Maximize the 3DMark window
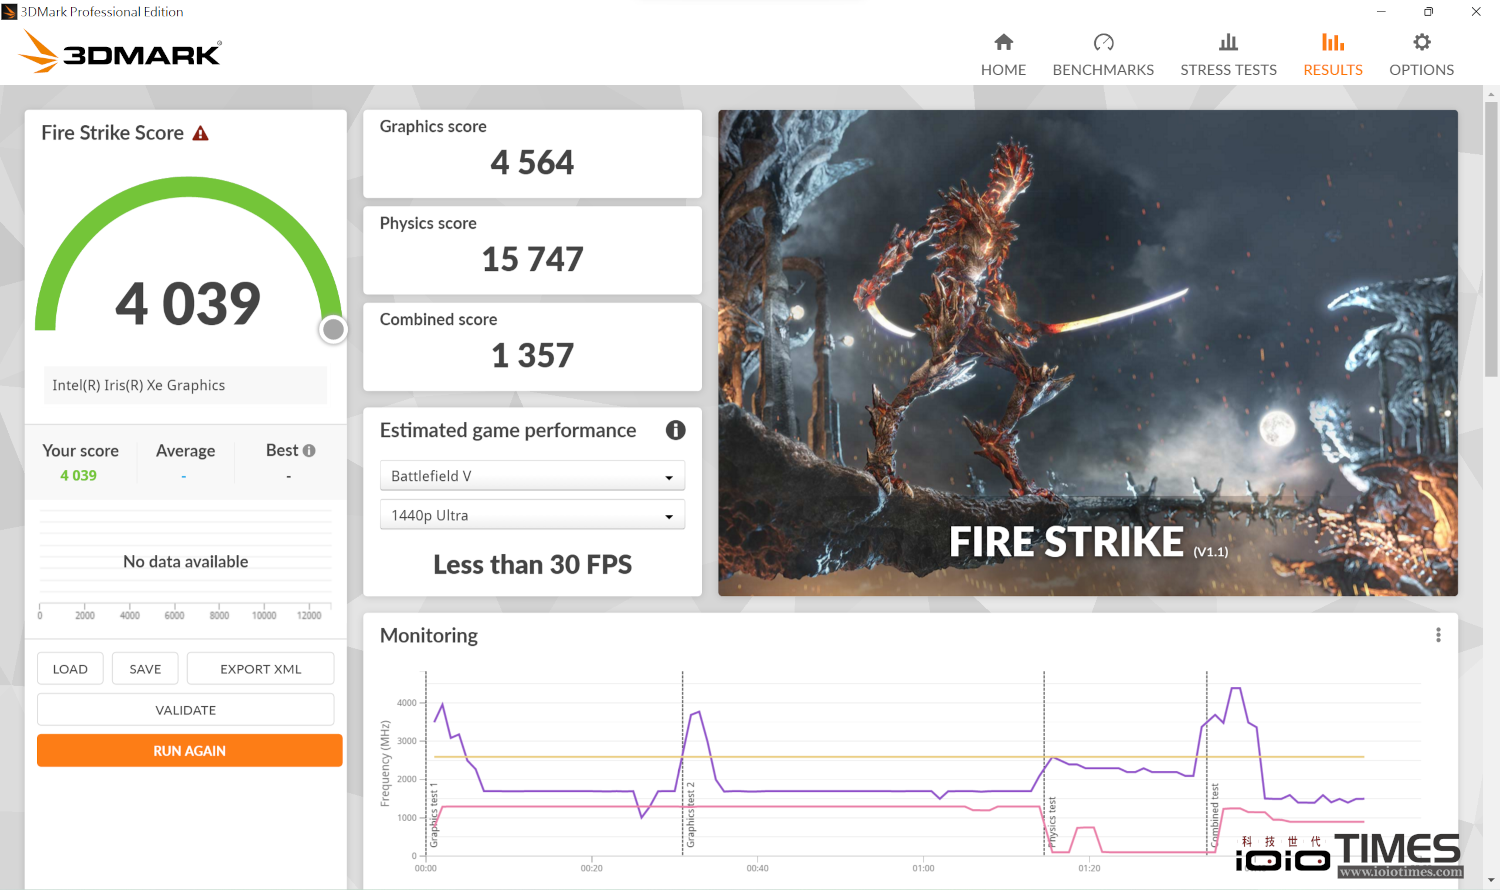Image resolution: width=1500 pixels, height=890 pixels. click(1428, 12)
